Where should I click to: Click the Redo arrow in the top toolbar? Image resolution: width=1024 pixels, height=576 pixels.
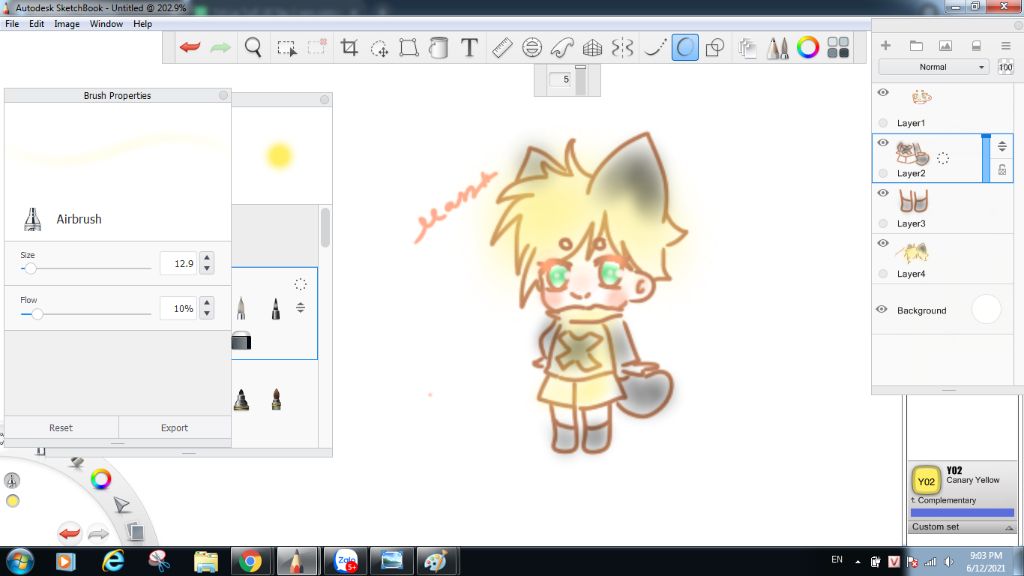221,47
